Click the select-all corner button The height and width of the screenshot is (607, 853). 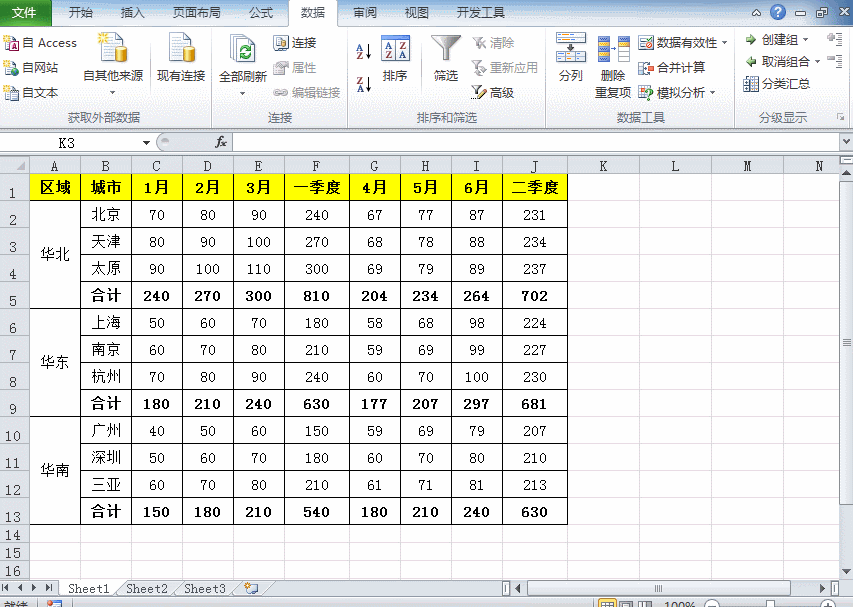click(x=15, y=165)
